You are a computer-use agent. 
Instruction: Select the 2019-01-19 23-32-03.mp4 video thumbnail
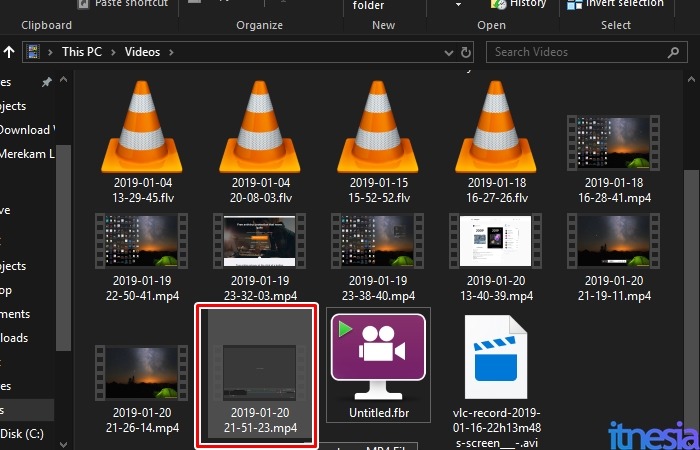259,241
